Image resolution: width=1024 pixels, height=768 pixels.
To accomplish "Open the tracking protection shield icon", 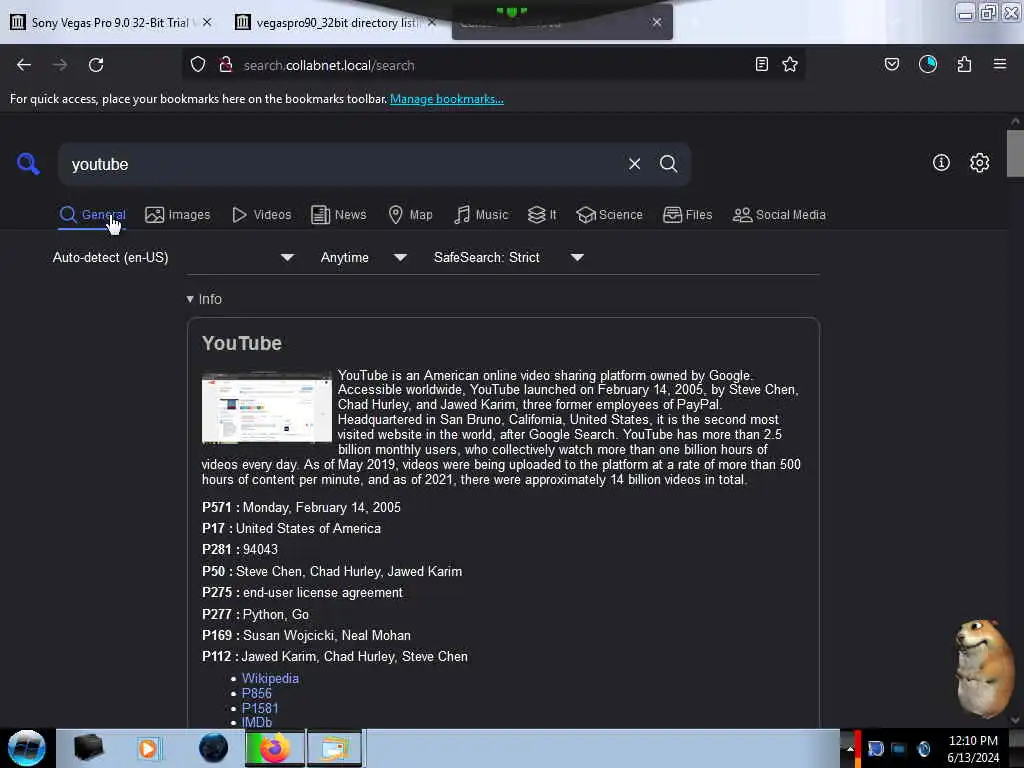I will coord(198,65).
